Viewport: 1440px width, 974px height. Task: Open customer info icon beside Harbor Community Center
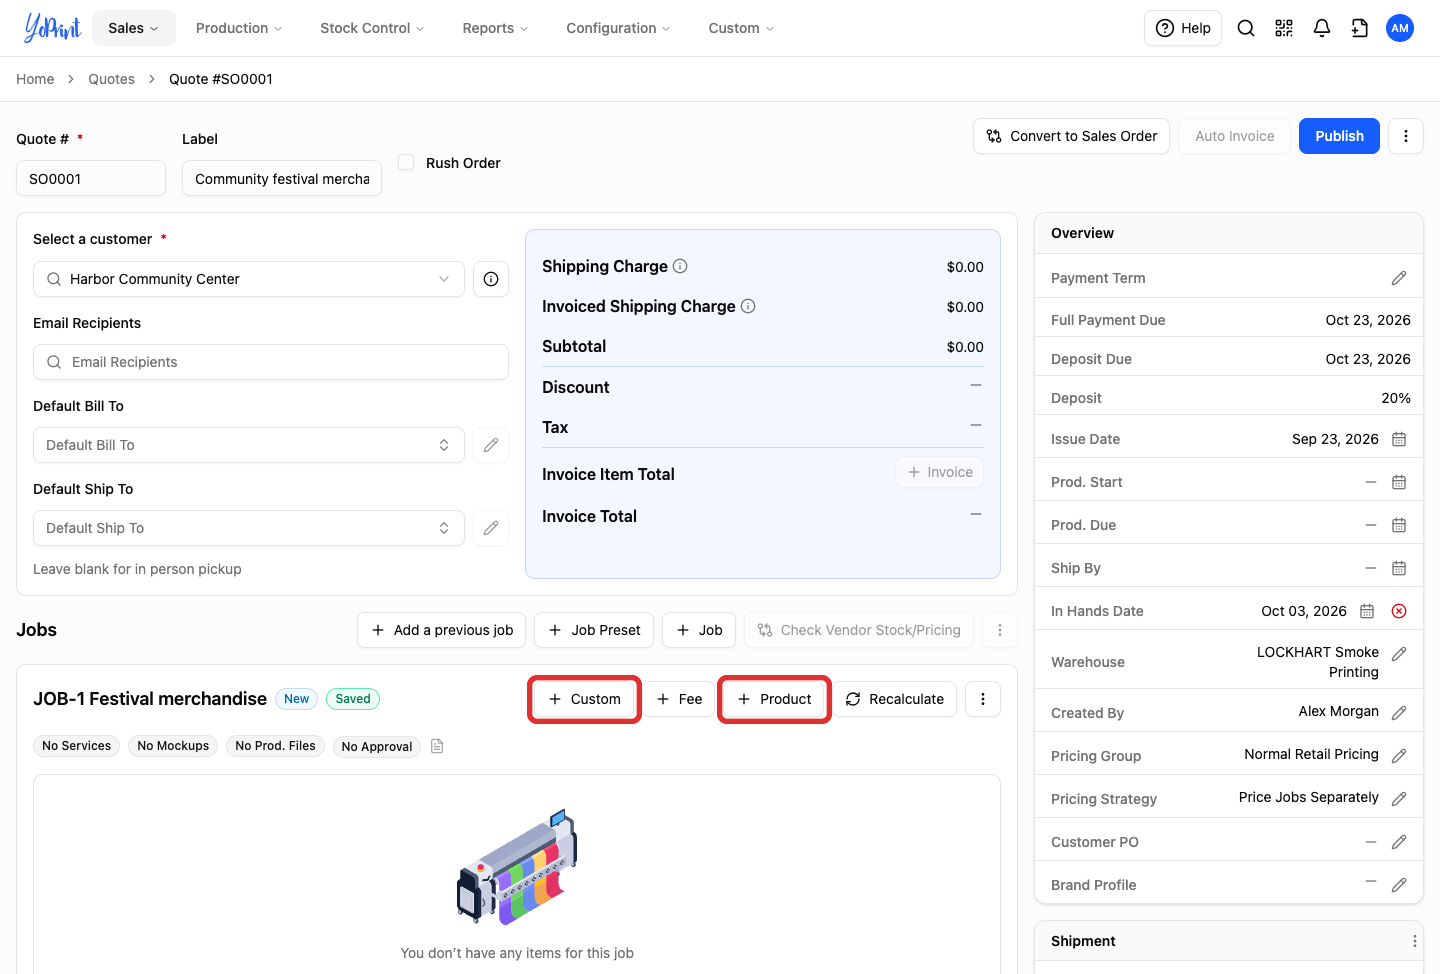pyautogui.click(x=491, y=279)
